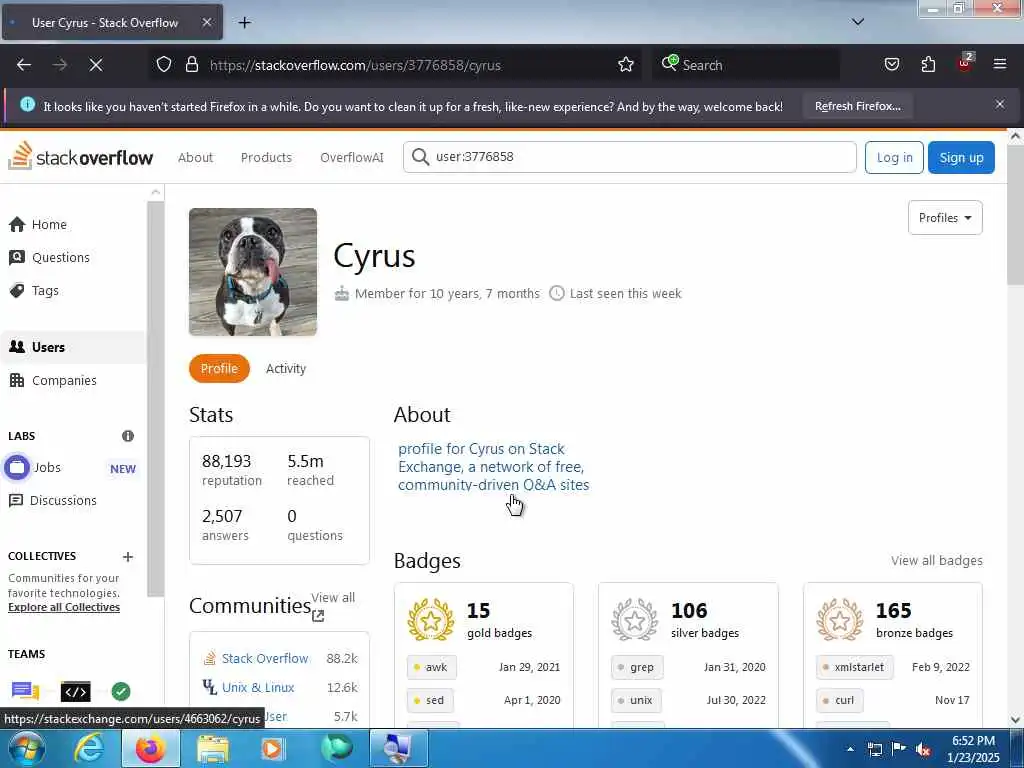Click View all communities link

(x=333, y=605)
